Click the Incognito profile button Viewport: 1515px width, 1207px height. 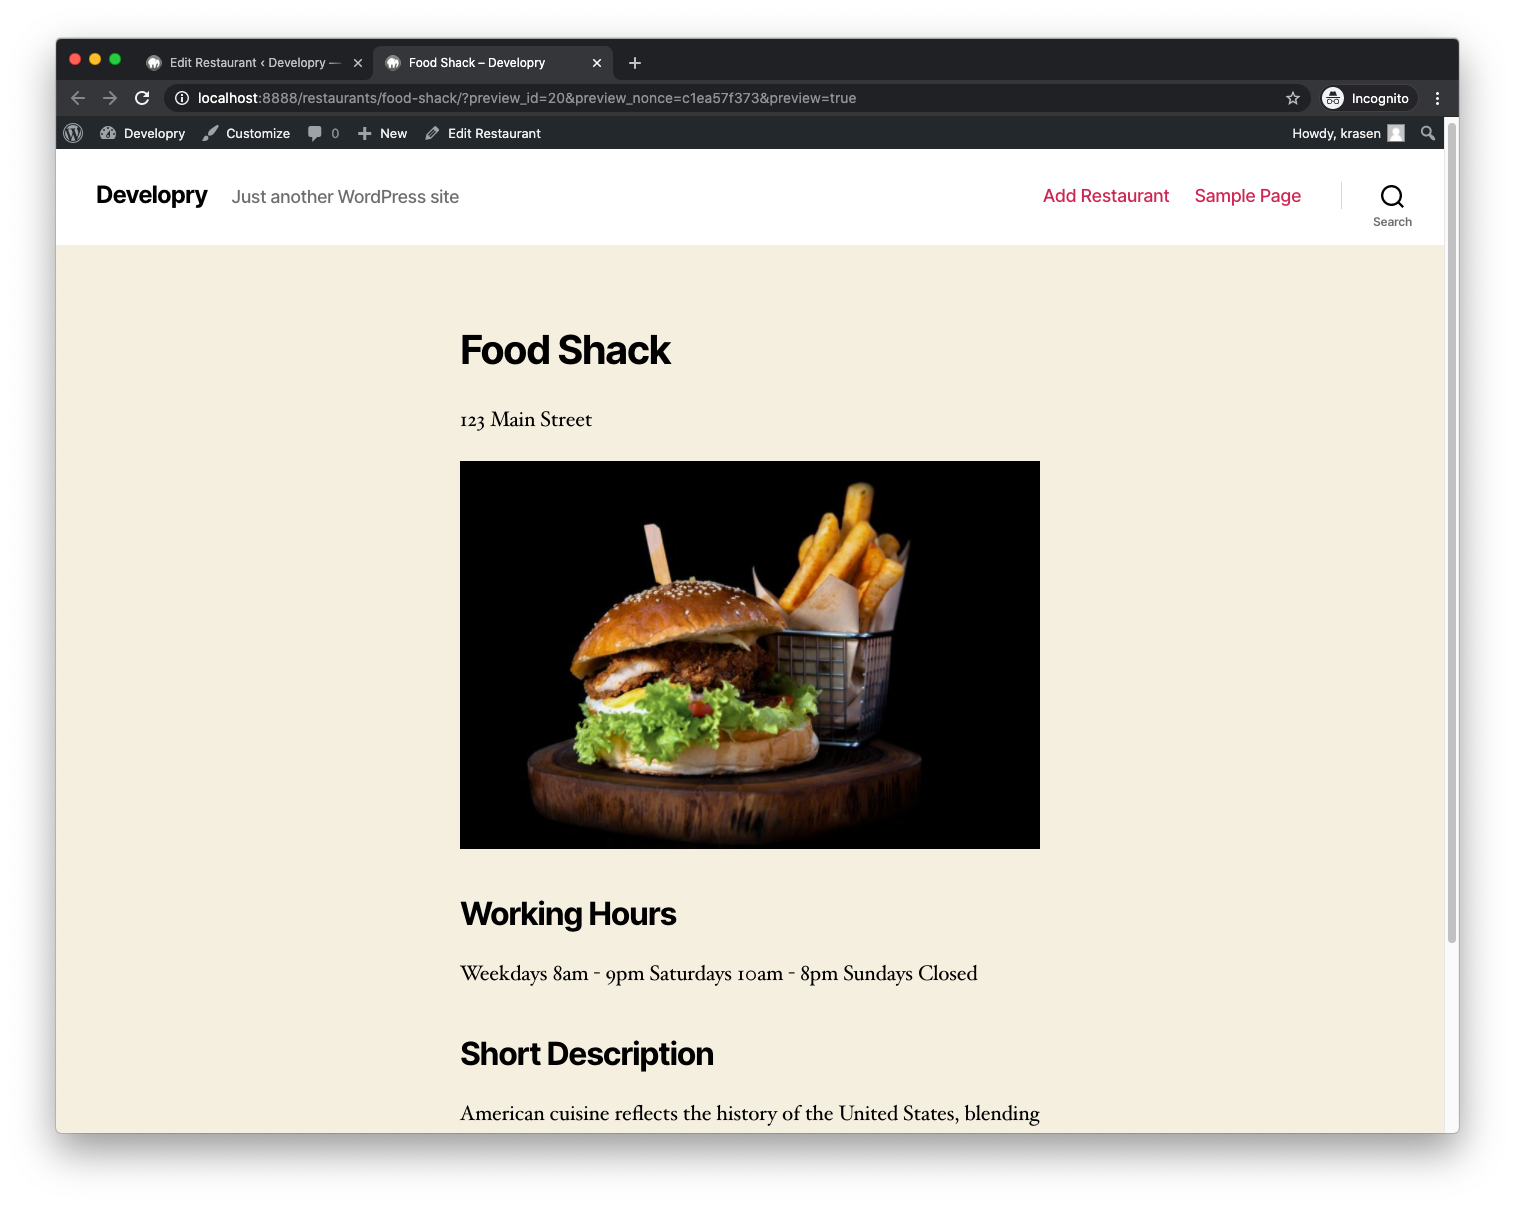pos(1366,98)
